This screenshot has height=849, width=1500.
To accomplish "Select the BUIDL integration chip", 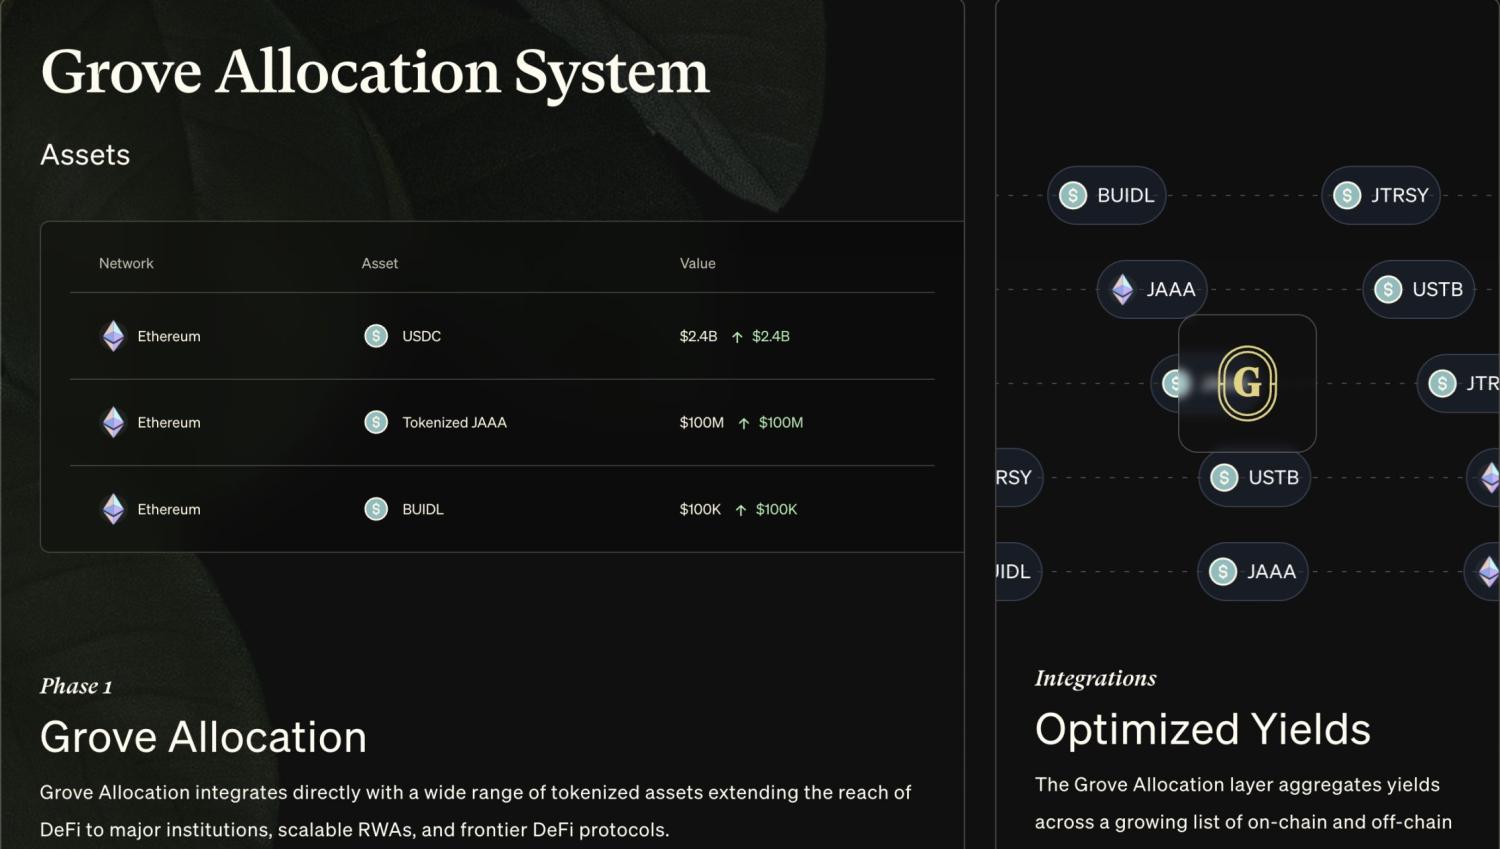I will coord(1107,195).
